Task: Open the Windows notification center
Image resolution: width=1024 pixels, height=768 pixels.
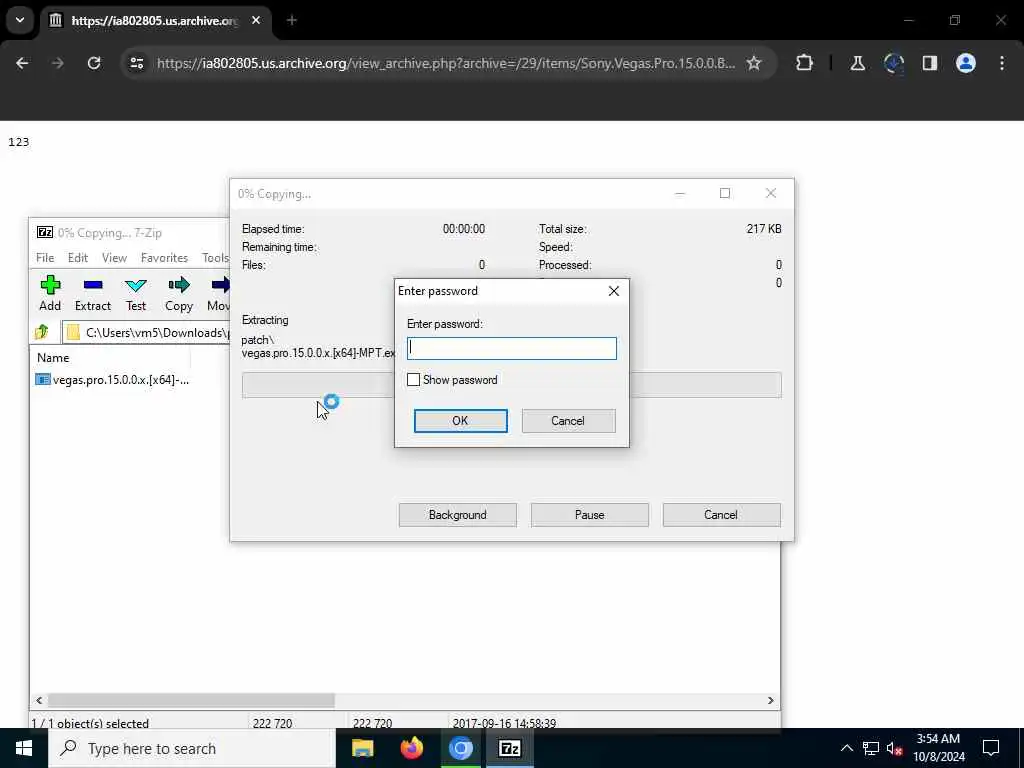Action: 991,748
